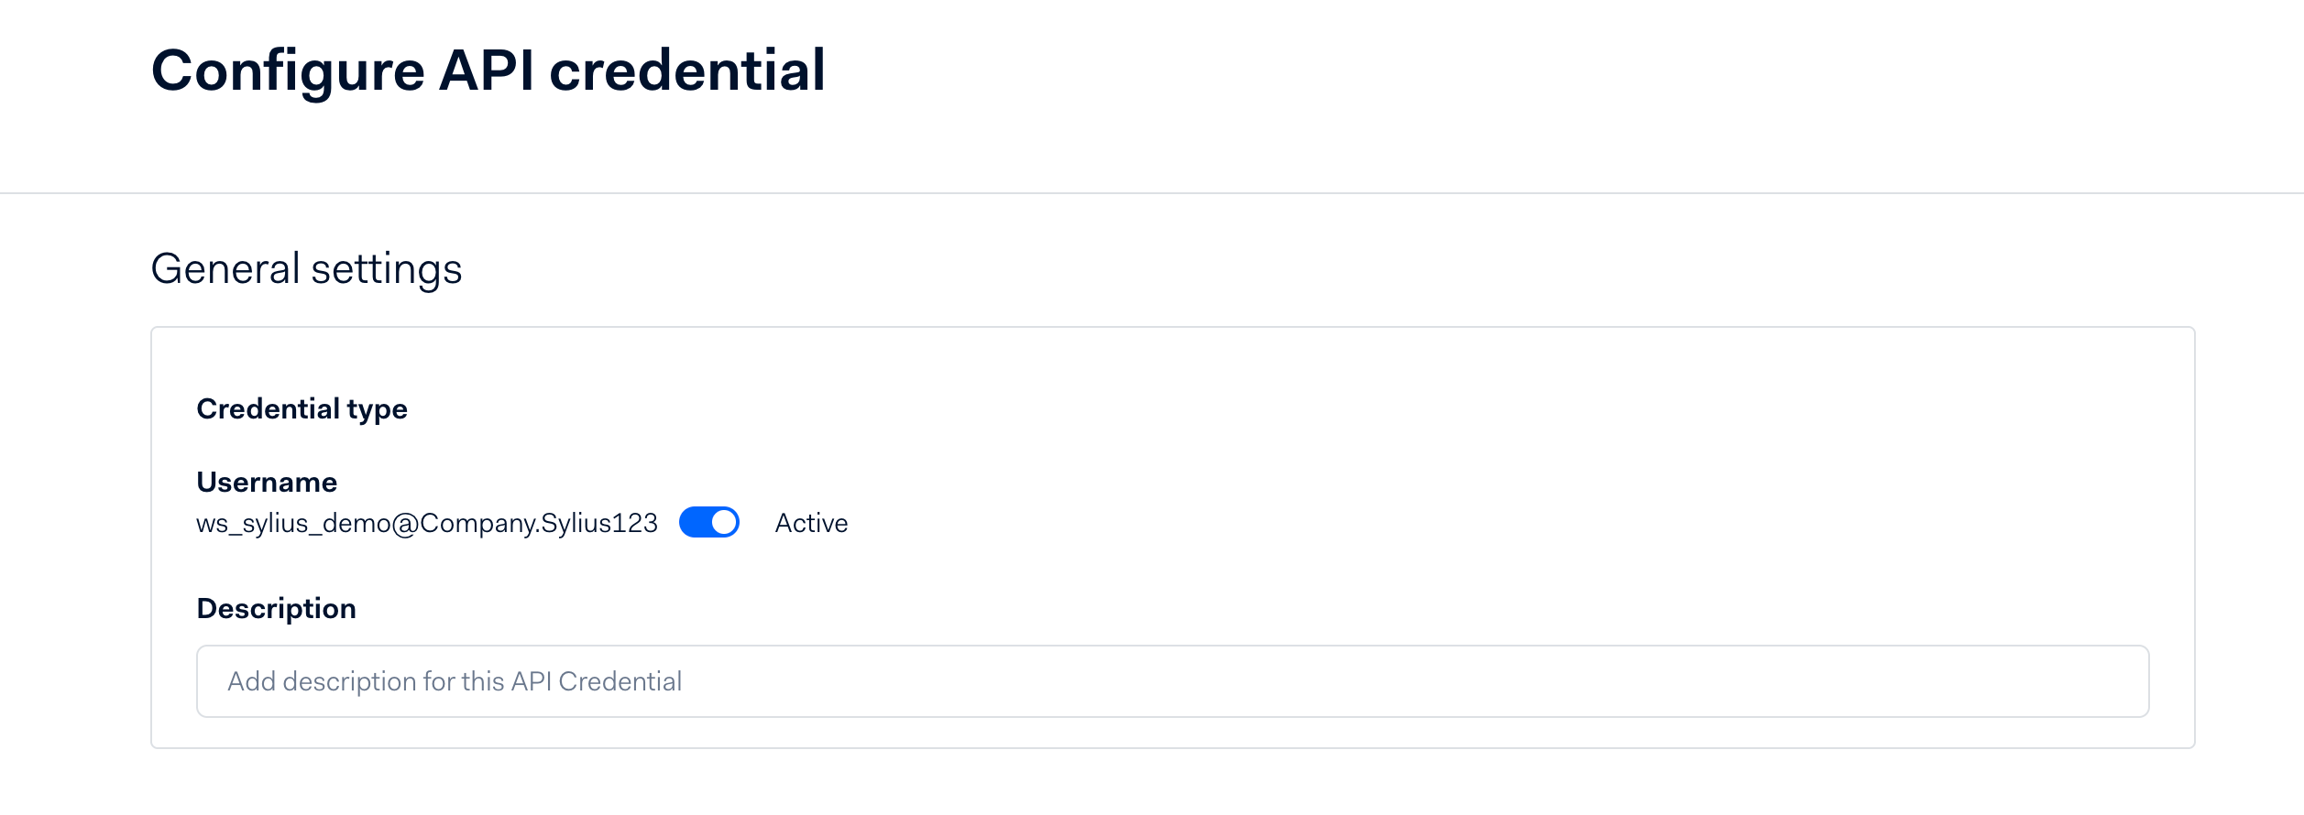The image size is (2304, 815).
Task: Click the word 'settings' in the section heading
Action: [x=386, y=269]
